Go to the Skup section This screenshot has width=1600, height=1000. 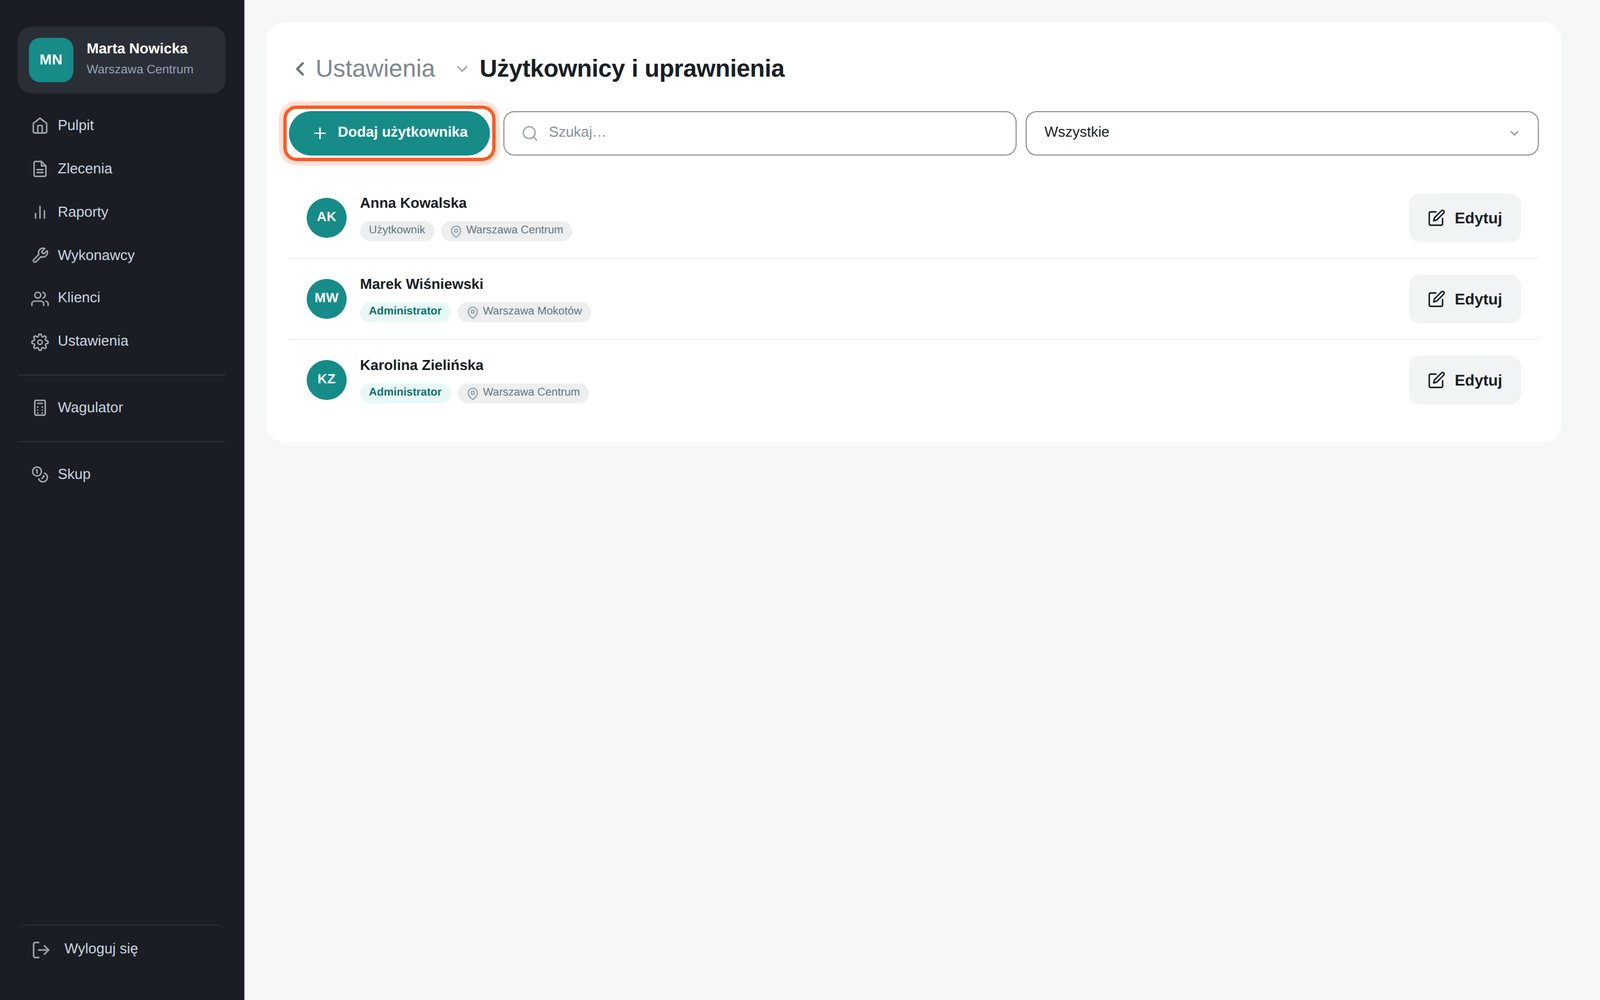(121, 474)
